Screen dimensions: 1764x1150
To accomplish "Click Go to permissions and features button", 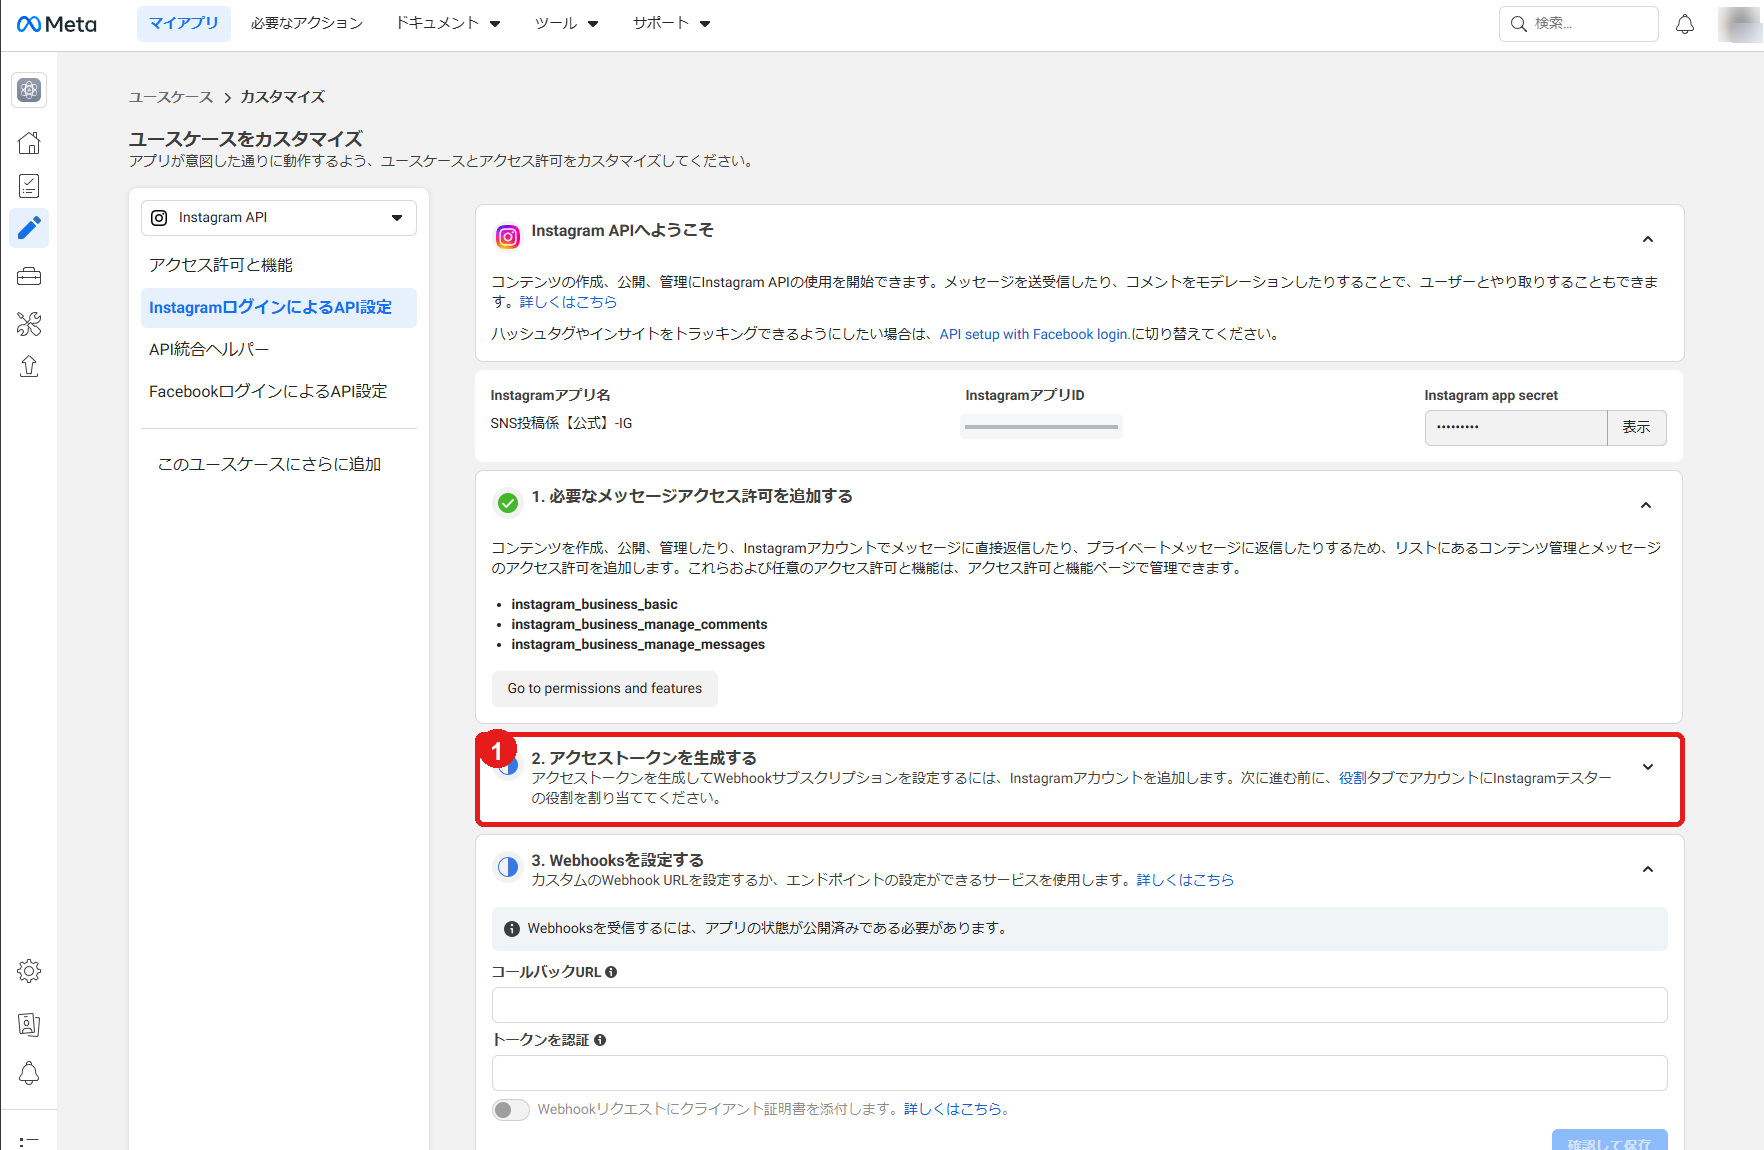I will [605, 689].
